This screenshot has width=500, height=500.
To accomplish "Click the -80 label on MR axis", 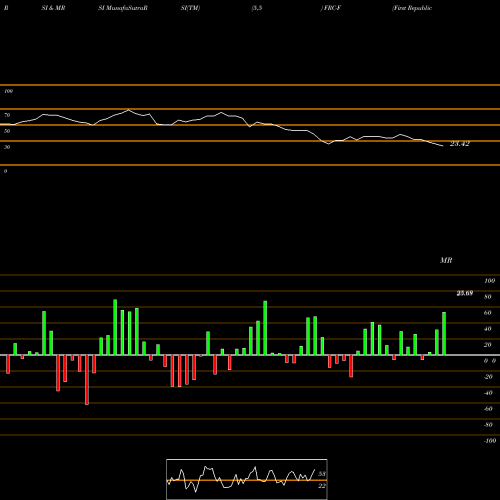I will [488, 425].
